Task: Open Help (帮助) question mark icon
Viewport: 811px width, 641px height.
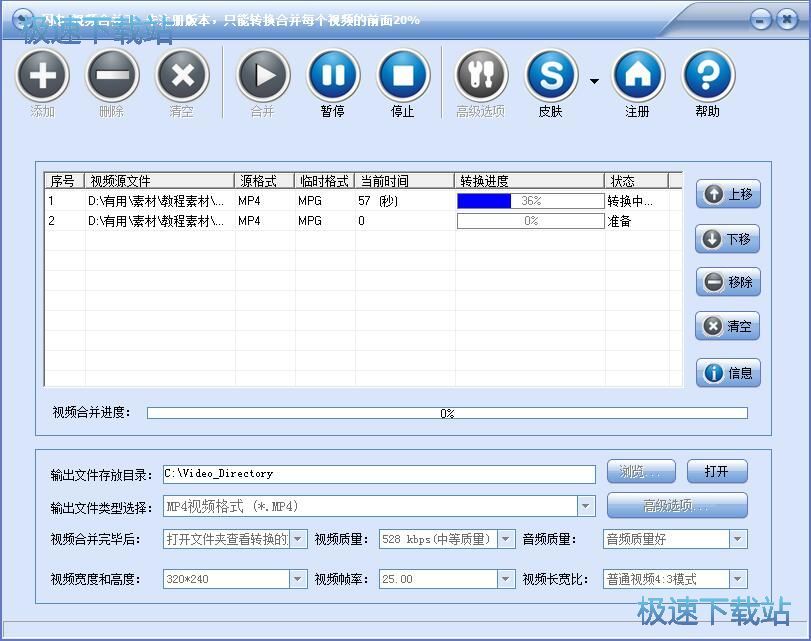Action: point(707,76)
